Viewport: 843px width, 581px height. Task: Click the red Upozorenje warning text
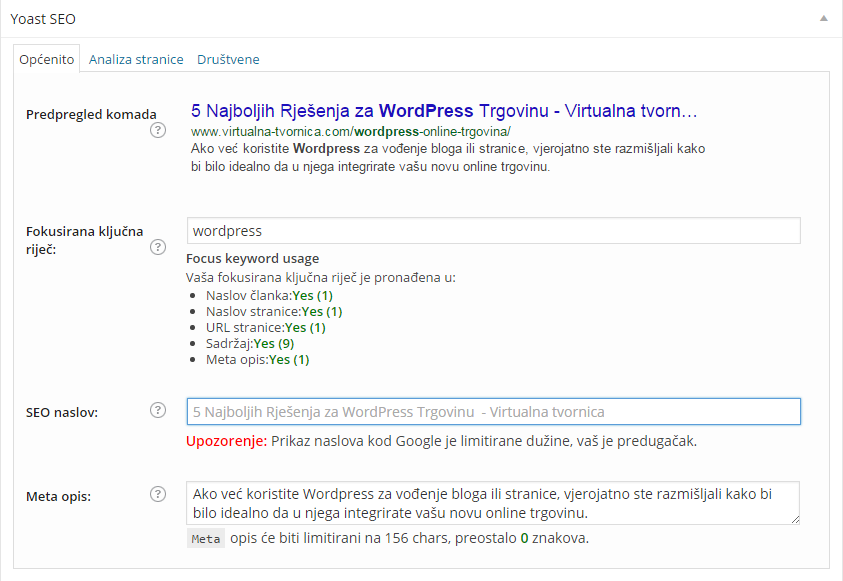point(226,441)
